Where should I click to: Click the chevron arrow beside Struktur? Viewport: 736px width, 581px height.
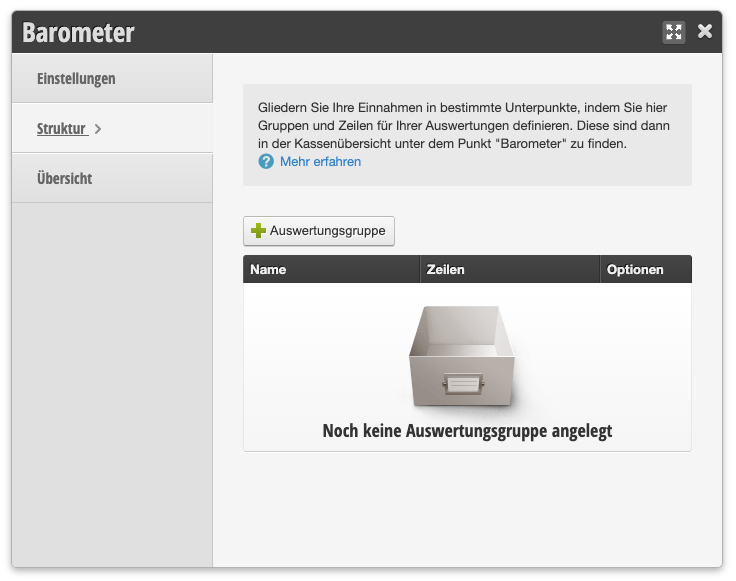pyautogui.click(x=98, y=129)
